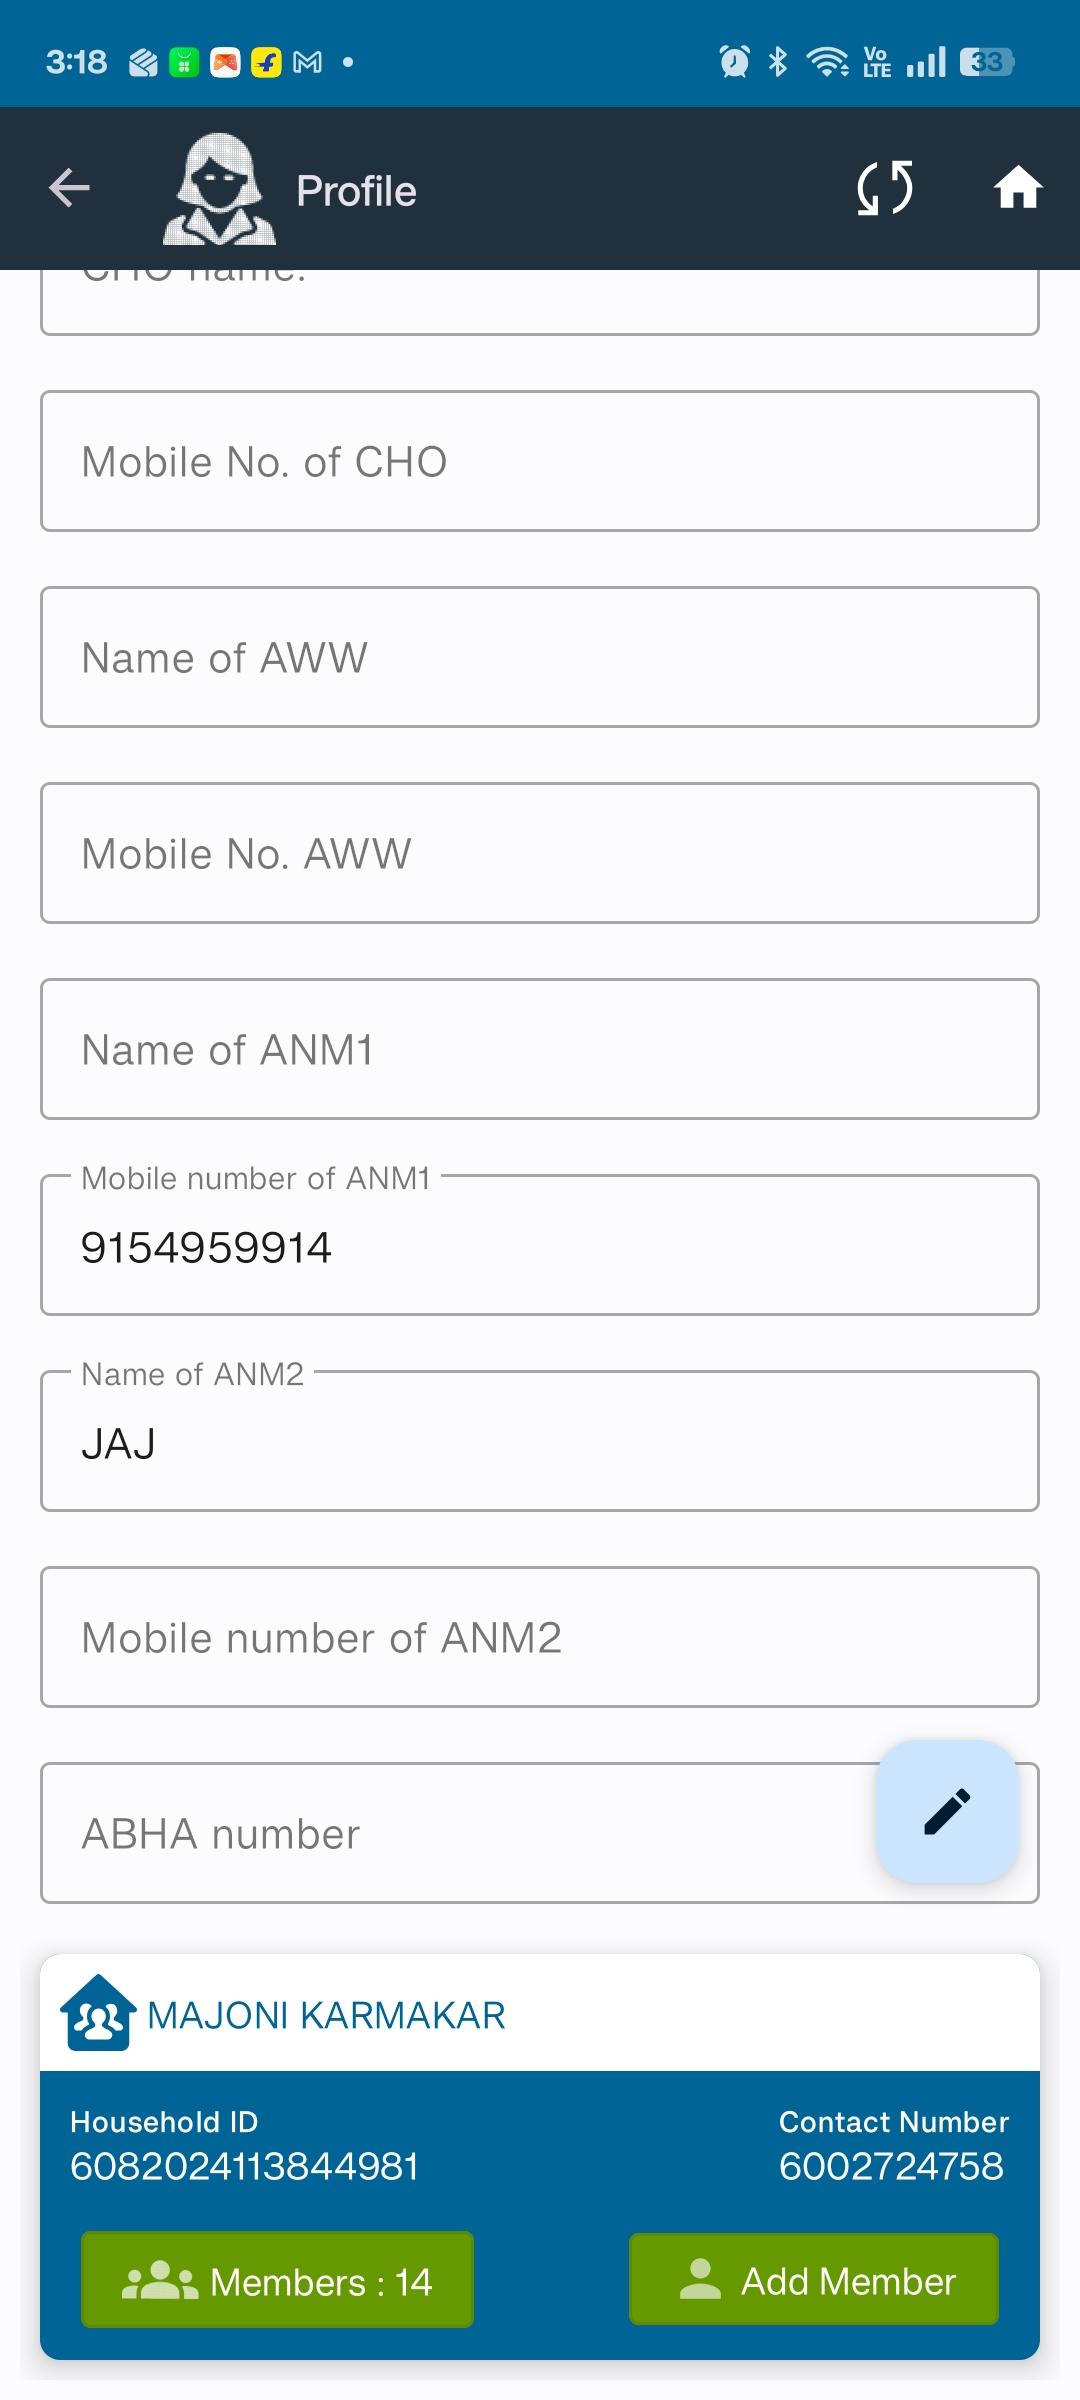
Task: Edit the Mobile number of ANM1 field
Action: click(540, 1246)
